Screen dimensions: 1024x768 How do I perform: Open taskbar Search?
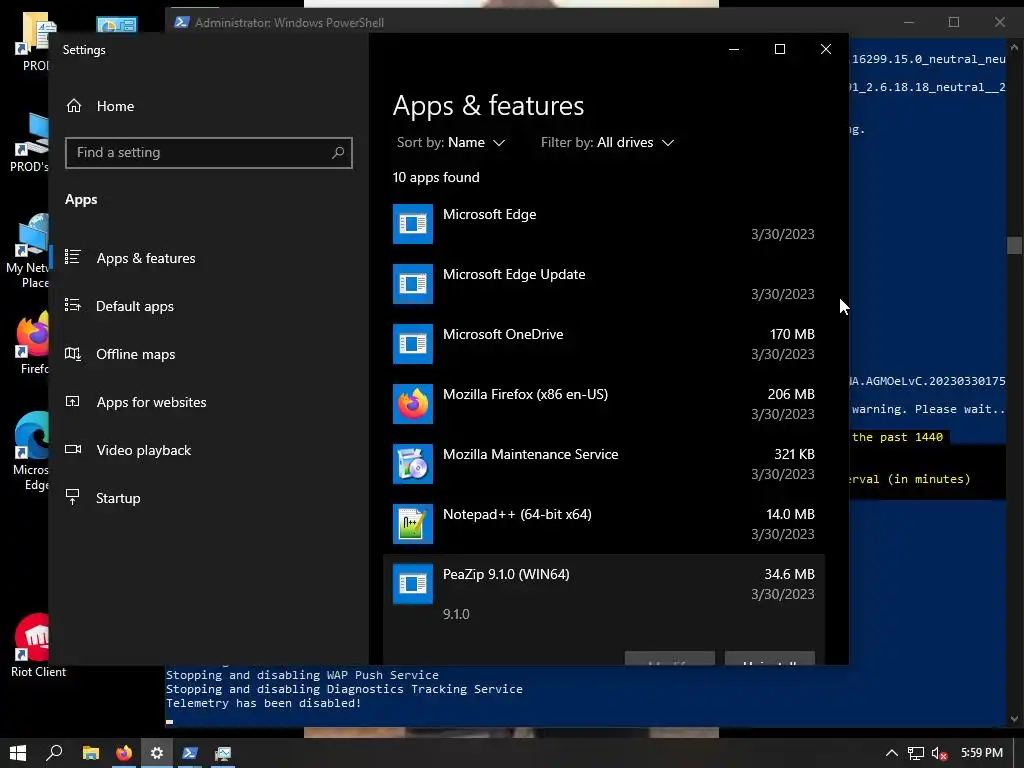(x=54, y=753)
